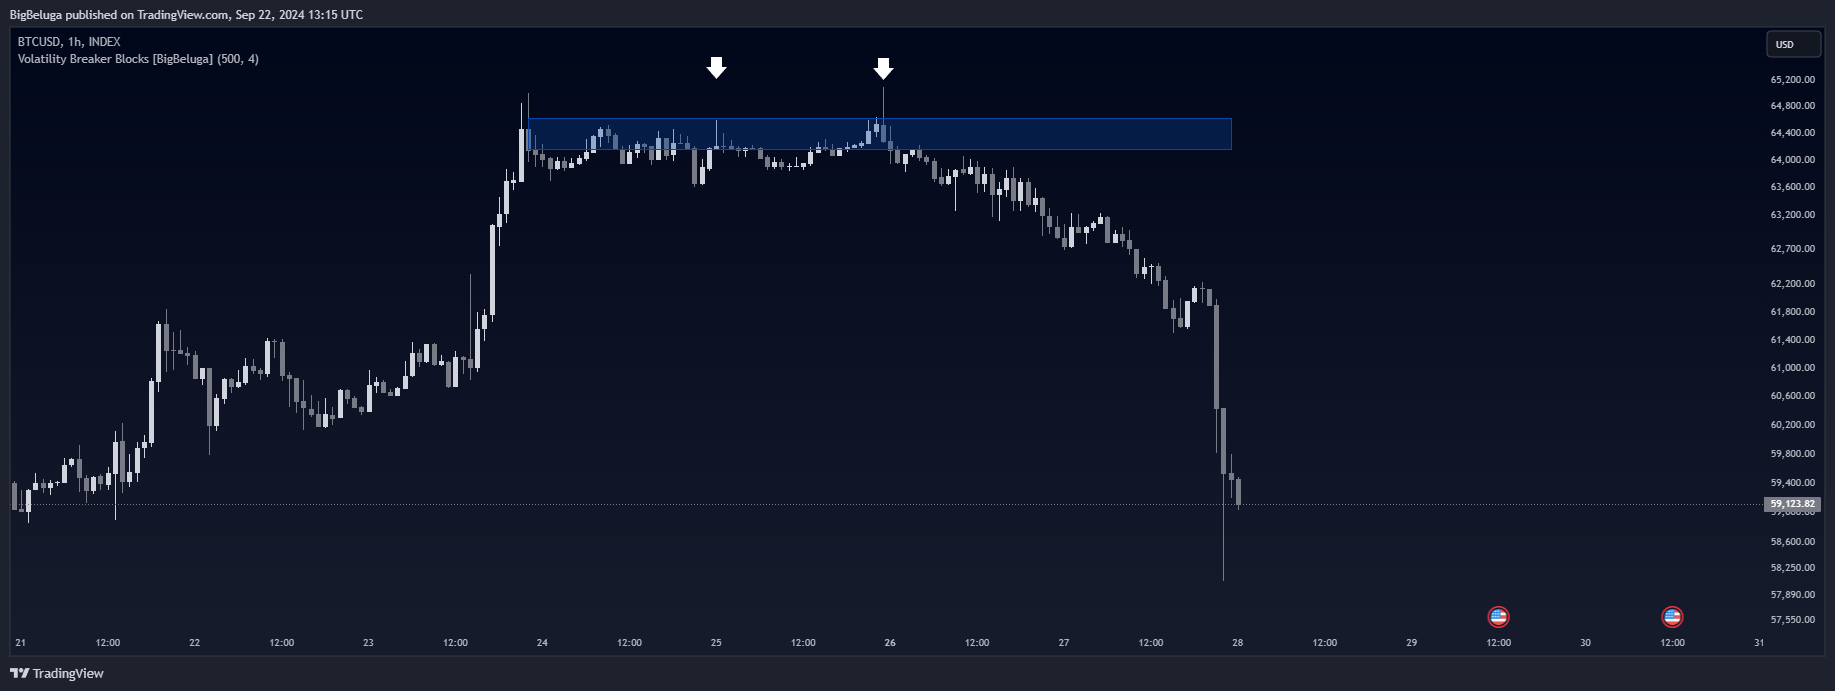
Task: Click the second US flag event icon
Action: [x=1672, y=617]
